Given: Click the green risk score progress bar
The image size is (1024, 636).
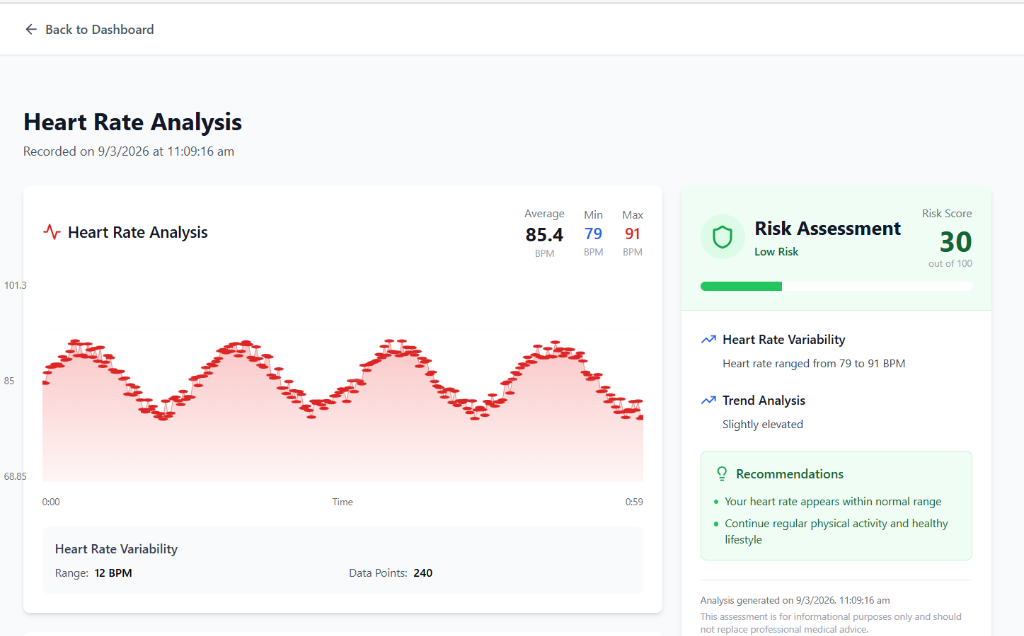Looking at the screenshot, I should click(x=836, y=286).
